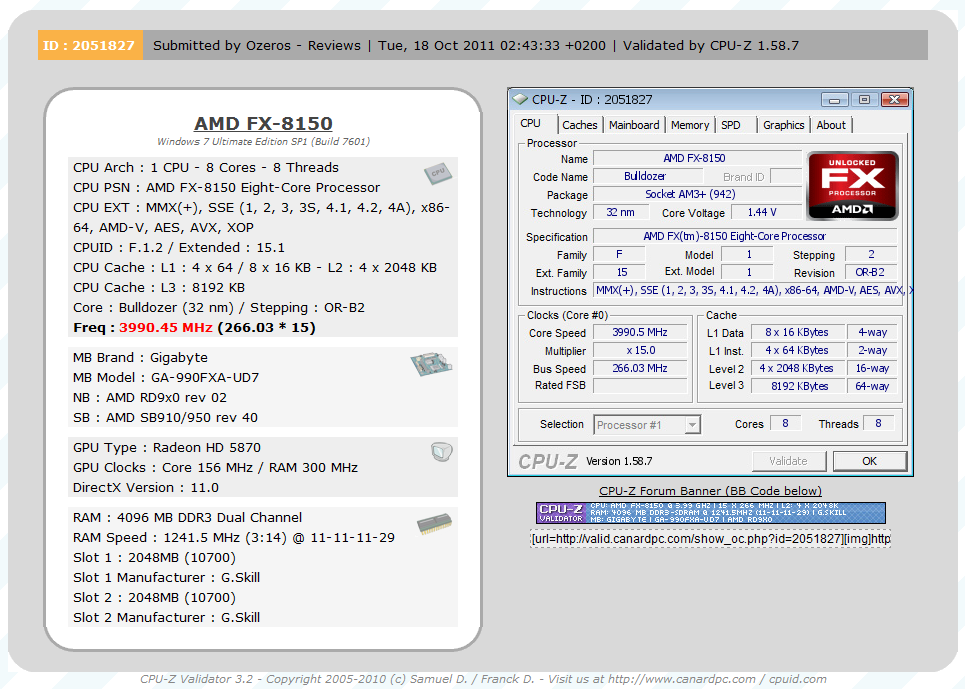This screenshot has width=965, height=689.
Task: Click the motherboard icon beside Gigabyte info
Action: pyautogui.click(x=431, y=364)
